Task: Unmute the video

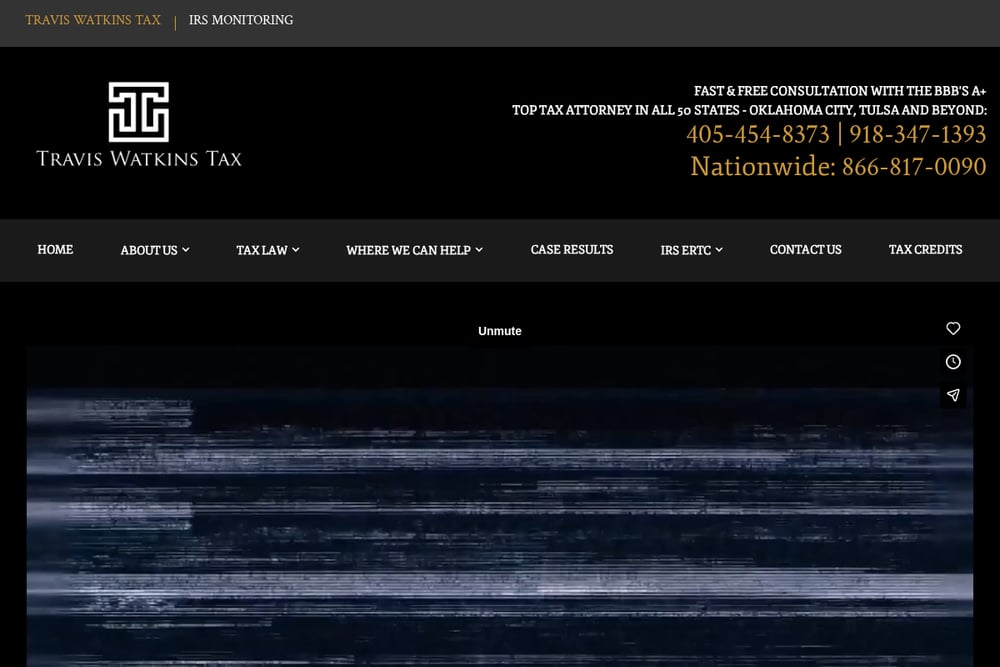Action: [x=499, y=331]
